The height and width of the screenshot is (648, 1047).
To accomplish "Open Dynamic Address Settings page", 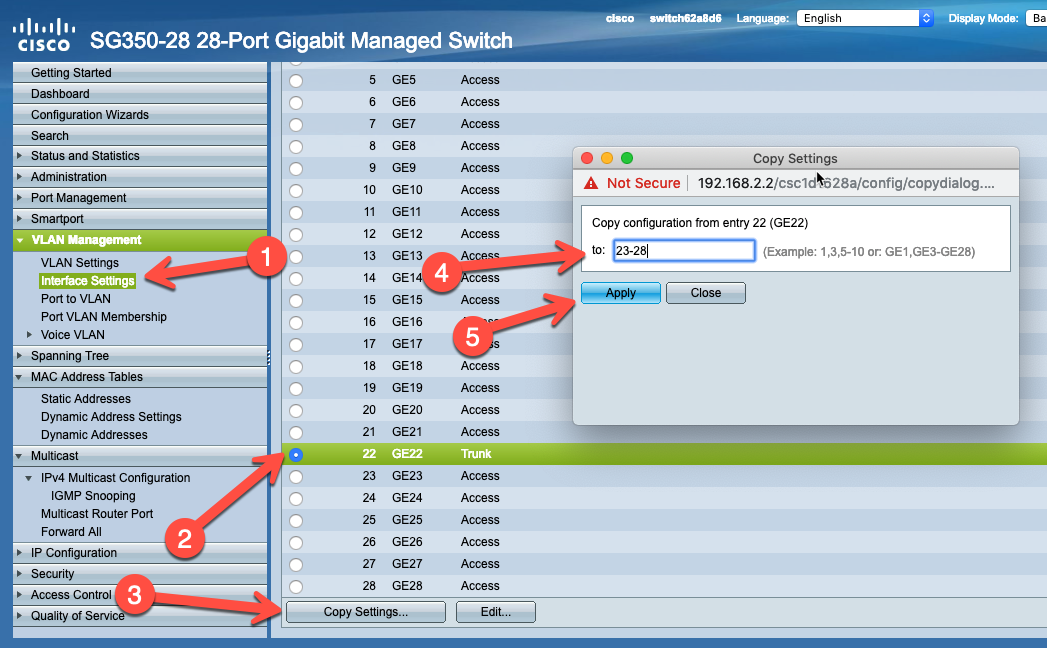I will (x=111, y=417).
